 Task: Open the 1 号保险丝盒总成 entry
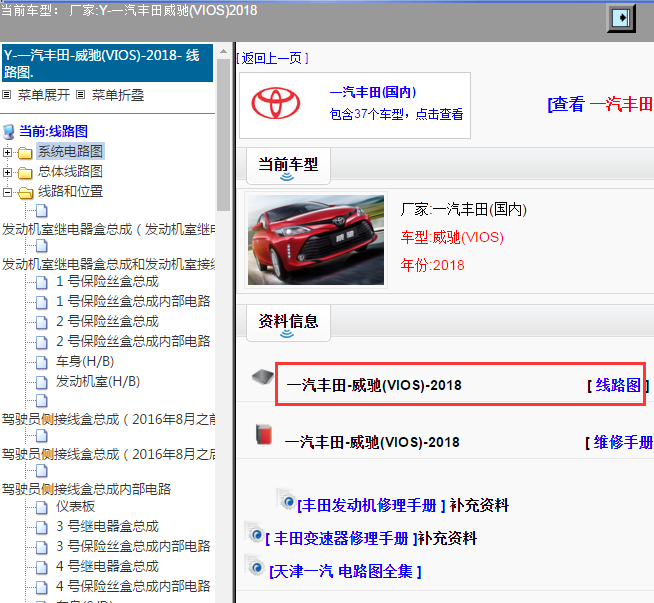(107, 281)
